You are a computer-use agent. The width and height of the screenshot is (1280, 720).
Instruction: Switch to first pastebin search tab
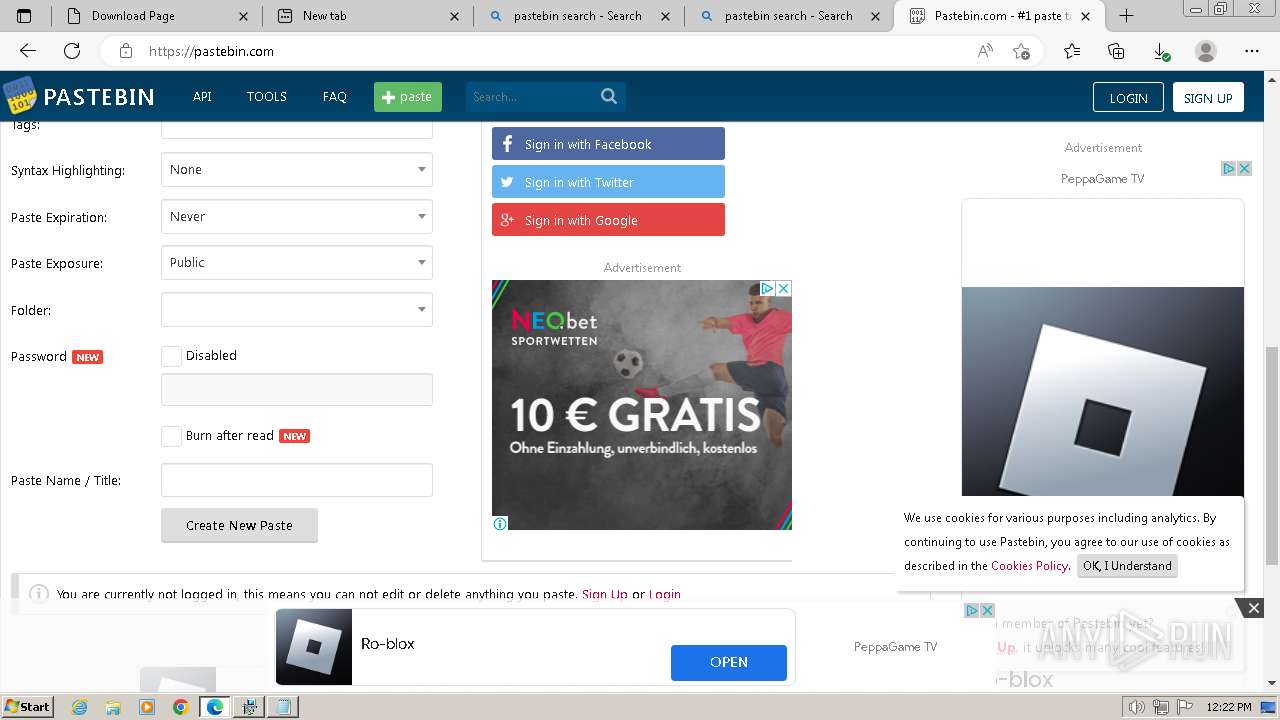[579, 16]
